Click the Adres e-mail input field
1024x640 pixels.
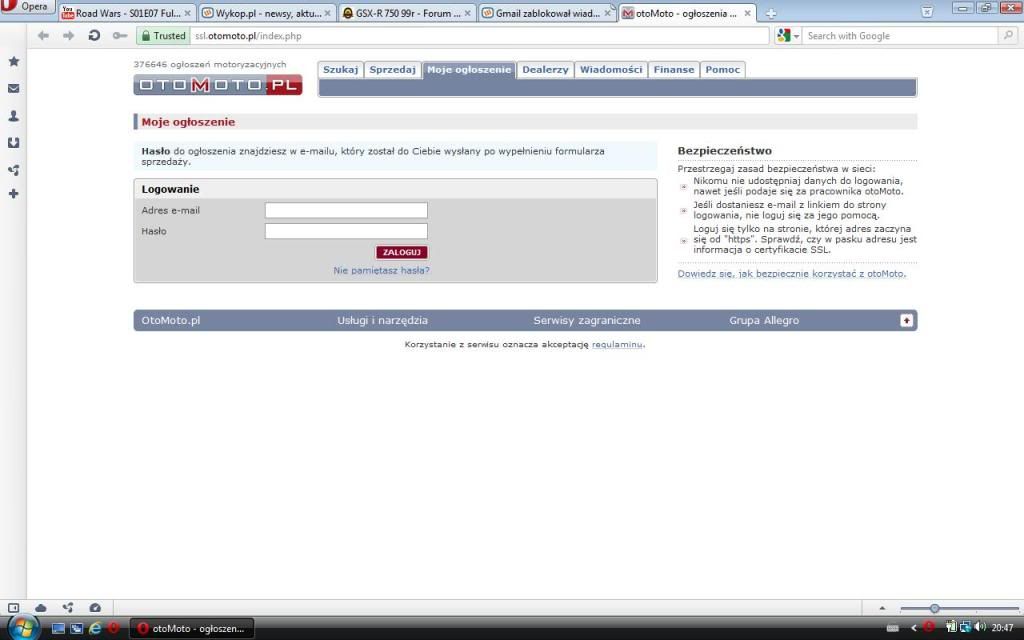click(346, 210)
